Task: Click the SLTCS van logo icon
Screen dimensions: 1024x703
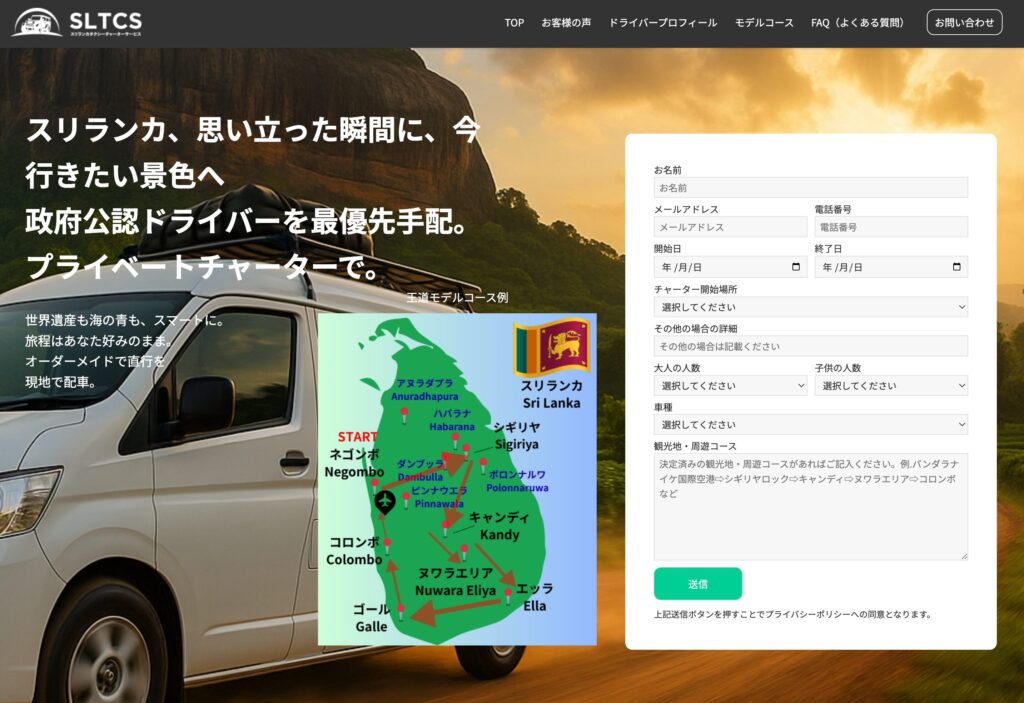Action: 37,21
